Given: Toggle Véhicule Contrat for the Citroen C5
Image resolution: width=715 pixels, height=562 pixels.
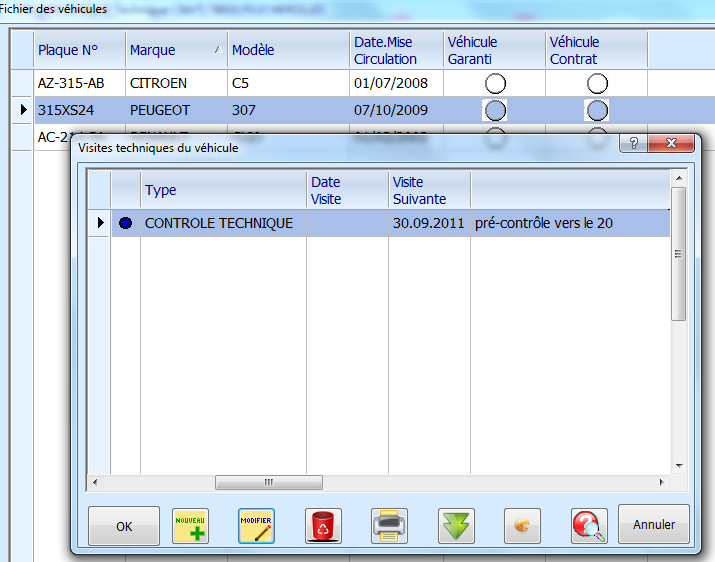Looking at the screenshot, I should pos(597,83).
